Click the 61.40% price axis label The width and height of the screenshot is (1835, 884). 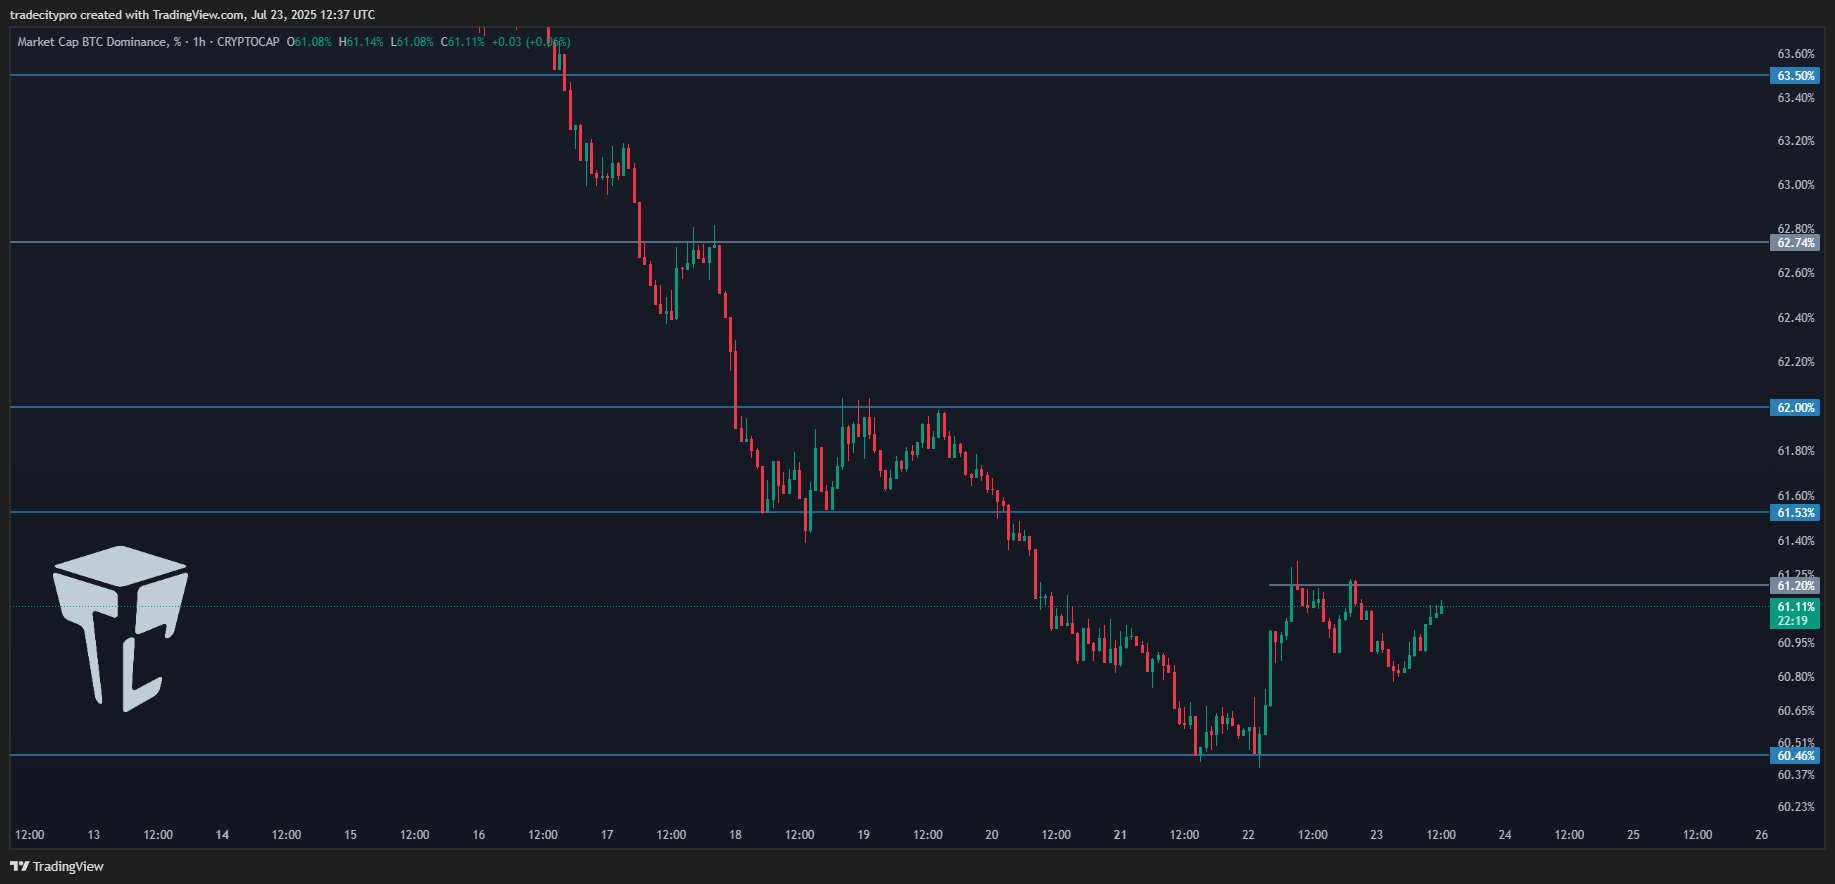pyautogui.click(x=1795, y=541)
